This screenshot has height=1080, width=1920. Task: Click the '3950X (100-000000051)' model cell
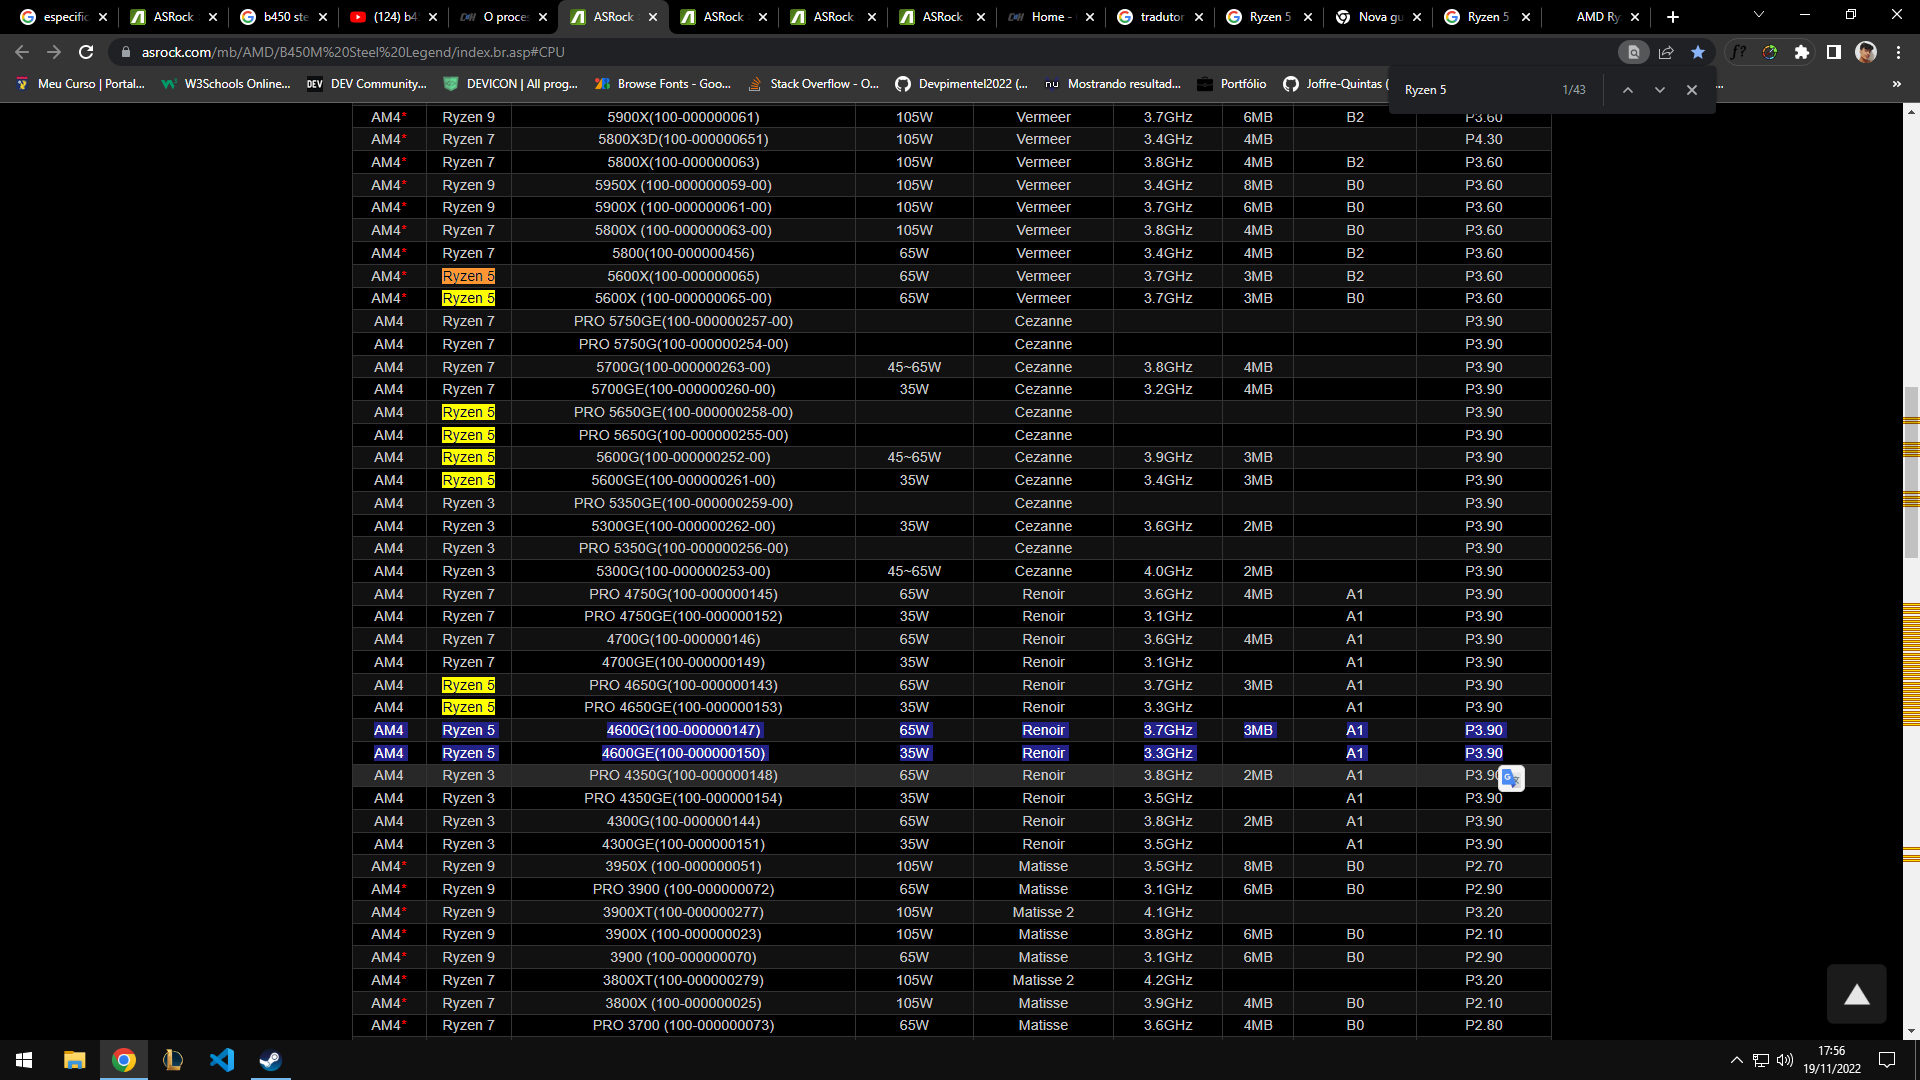683,866
